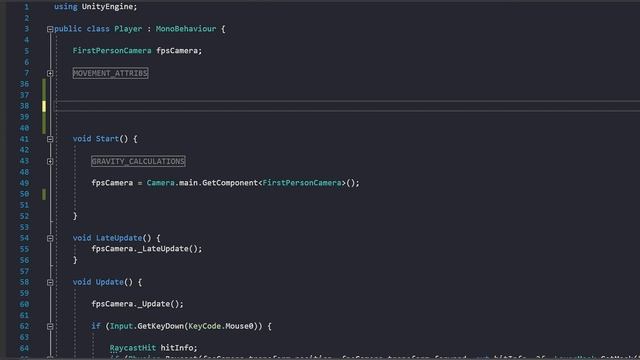Click 'LateUpdate' method name on line 54
Image resolution: width=640 pixels, height=360 pixels.
pyautogui.click(x=119, y=238)
